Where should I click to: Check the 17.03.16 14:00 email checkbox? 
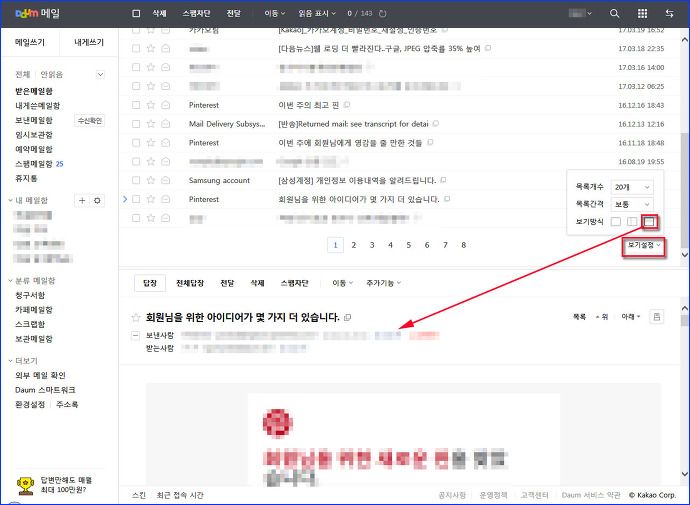[x=136, y=67]
